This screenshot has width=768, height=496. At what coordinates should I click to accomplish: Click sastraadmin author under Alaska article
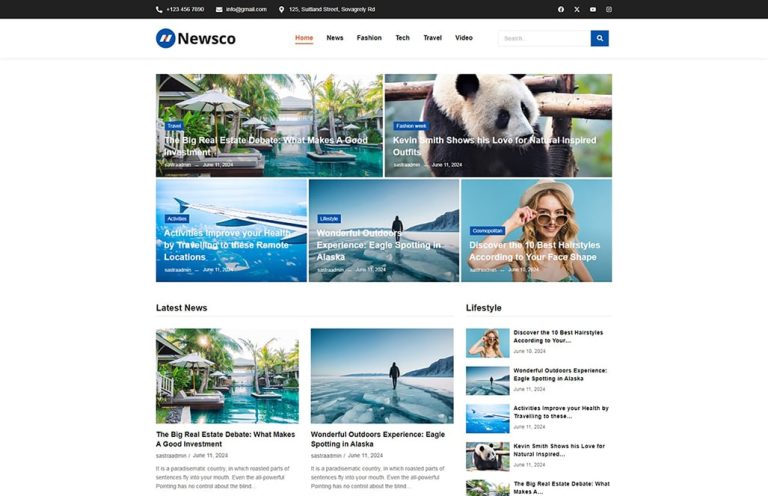(326, 456)
